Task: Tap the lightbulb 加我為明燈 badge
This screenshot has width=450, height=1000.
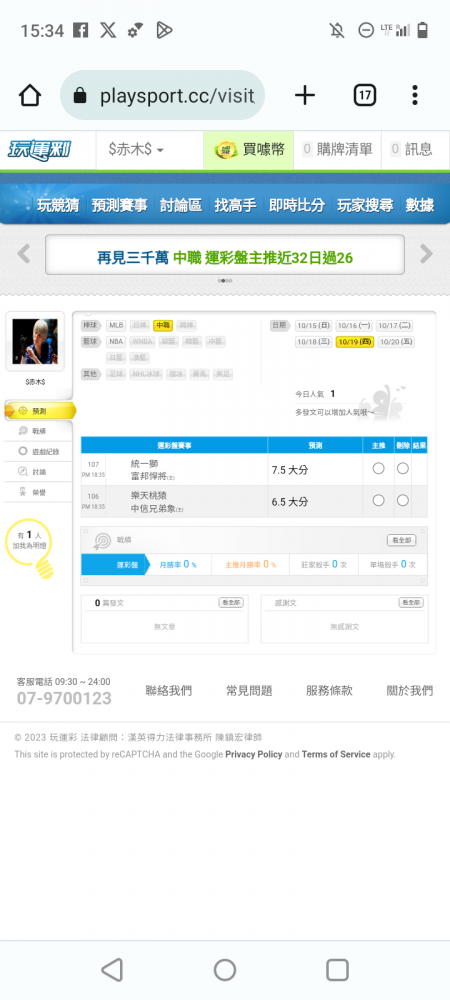Action: pos(31,548)
